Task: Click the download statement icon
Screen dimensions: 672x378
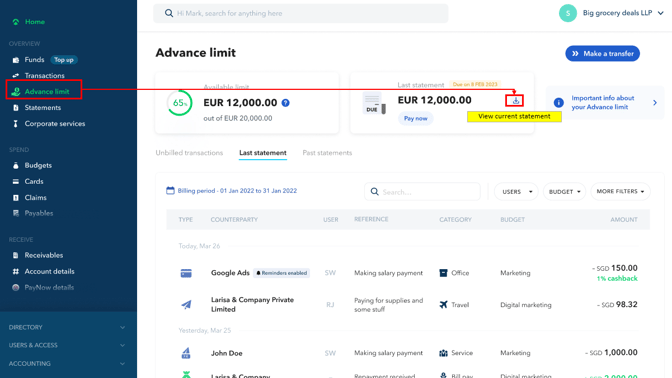Action: 516,101
